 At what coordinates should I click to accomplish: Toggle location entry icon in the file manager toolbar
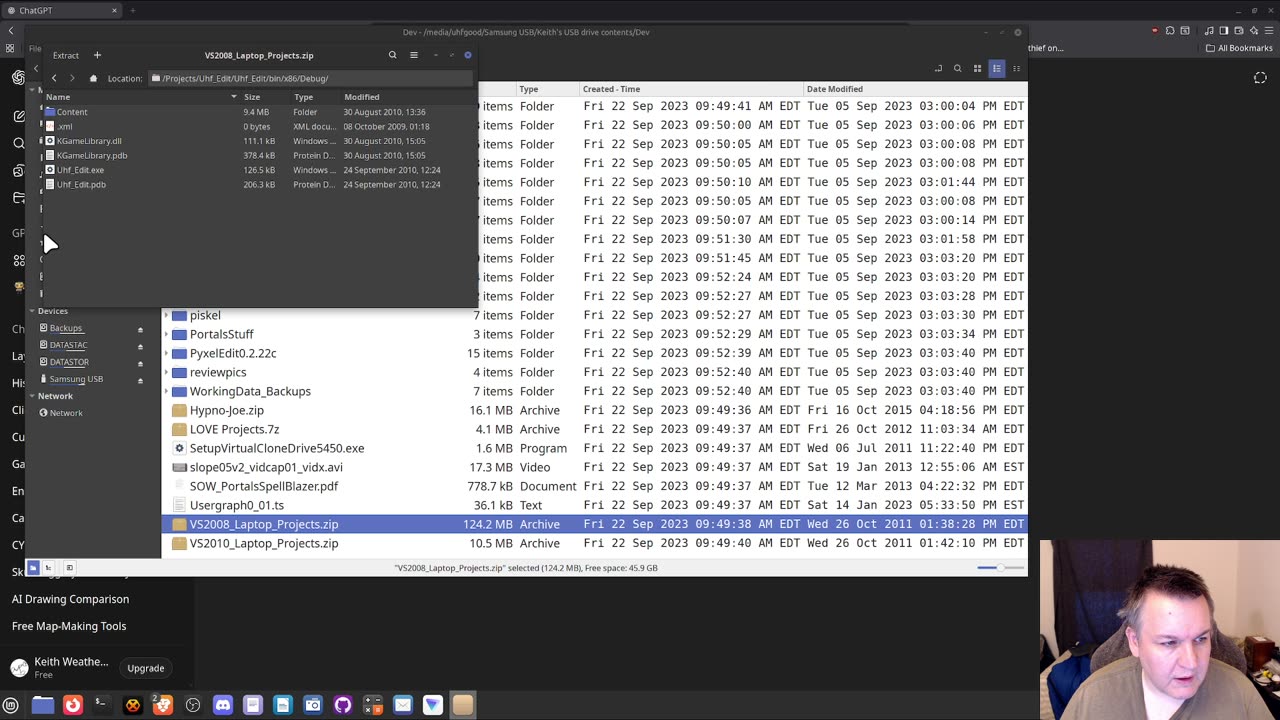click(938, 68)
